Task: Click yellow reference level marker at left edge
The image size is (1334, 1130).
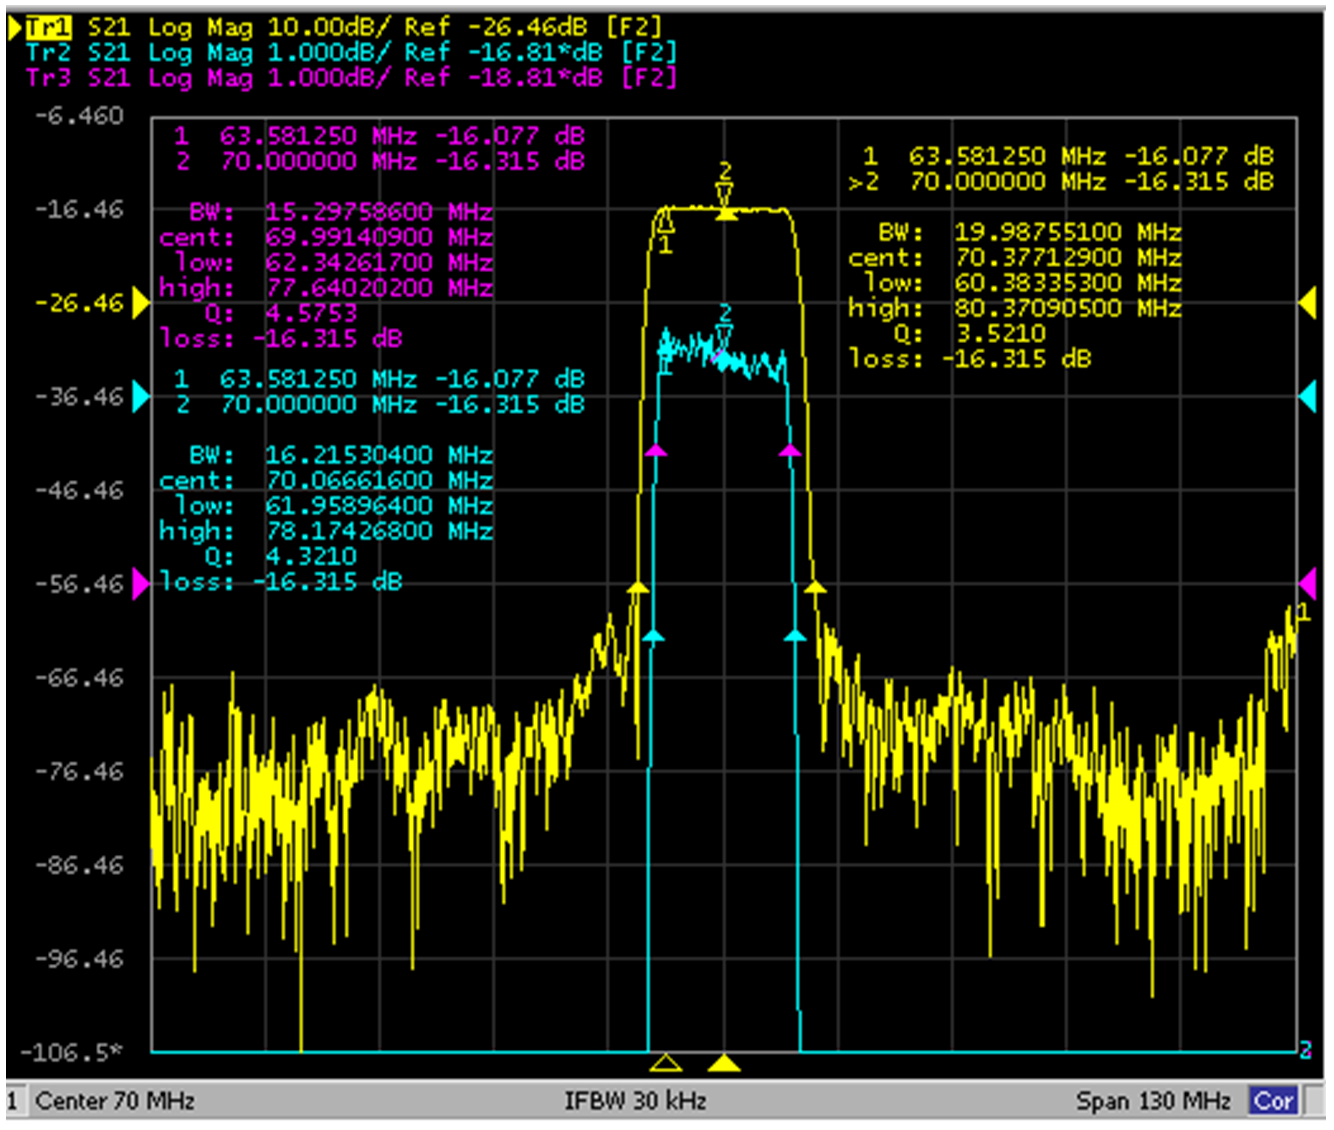Action: (141, 303)
